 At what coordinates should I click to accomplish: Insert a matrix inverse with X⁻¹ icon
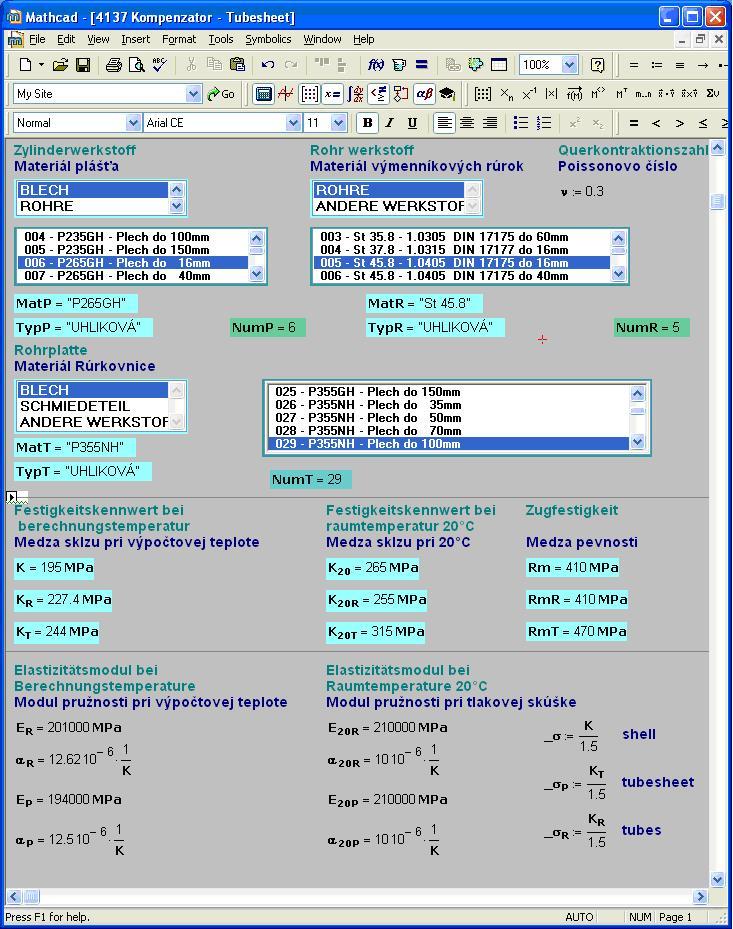click(x=529, y=94)
